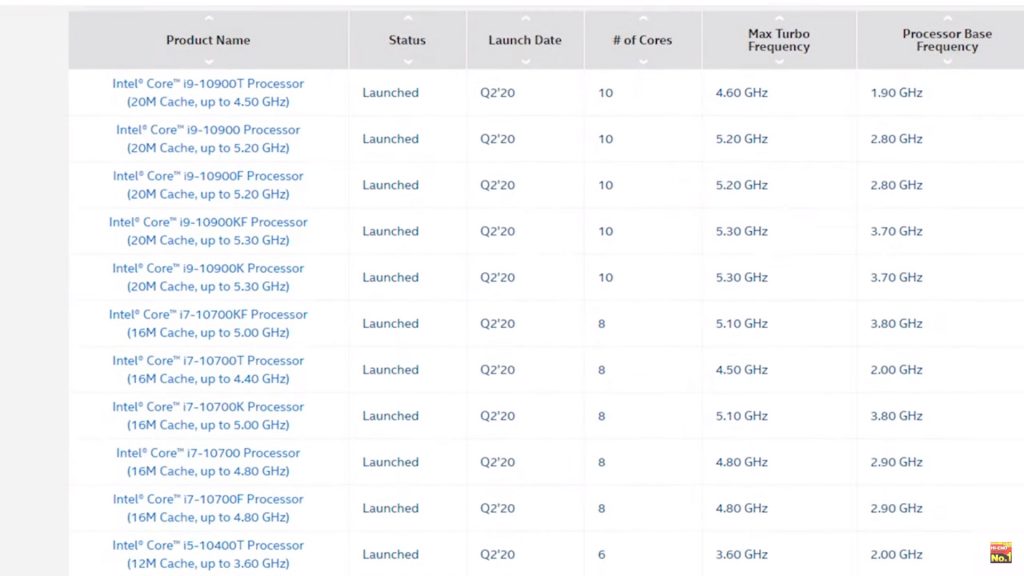
Task: Click the No.1 badge logo
Action: [x=1000, y=552]
